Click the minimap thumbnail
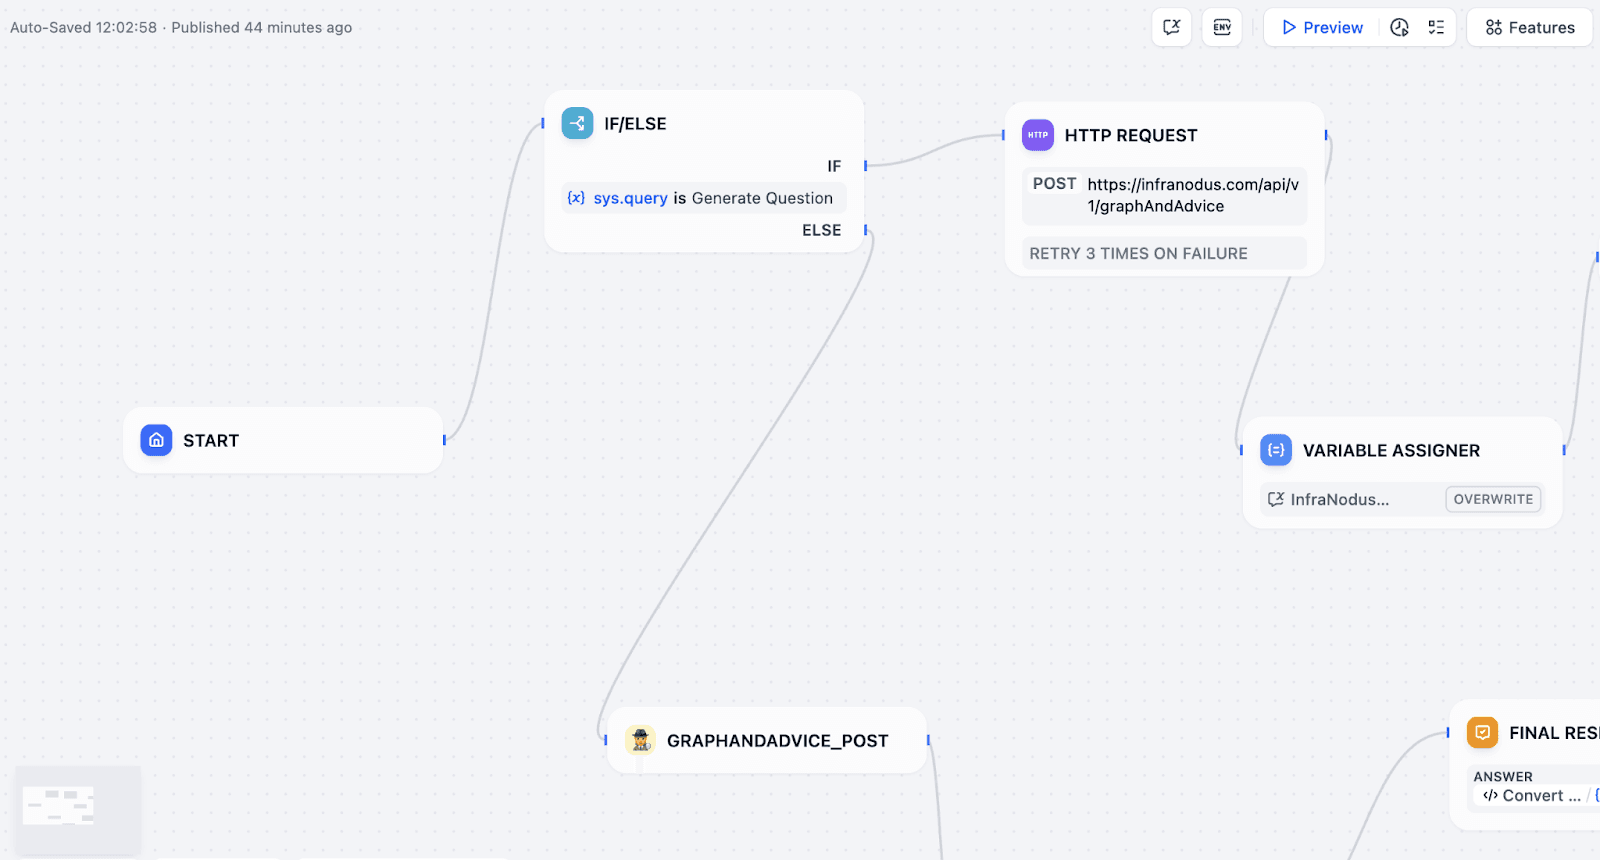Screen dimensions: 1600x860 (x=77, y=808)
